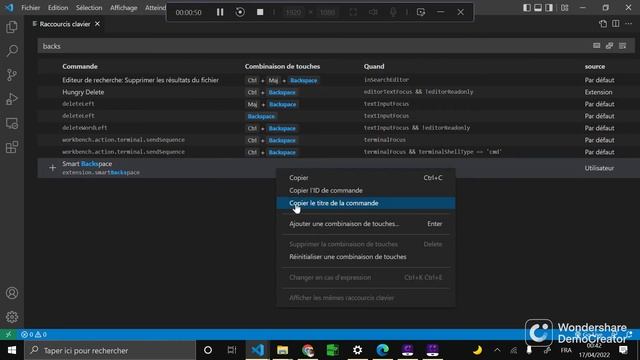Open the Fichier menu

coord(31,8)
